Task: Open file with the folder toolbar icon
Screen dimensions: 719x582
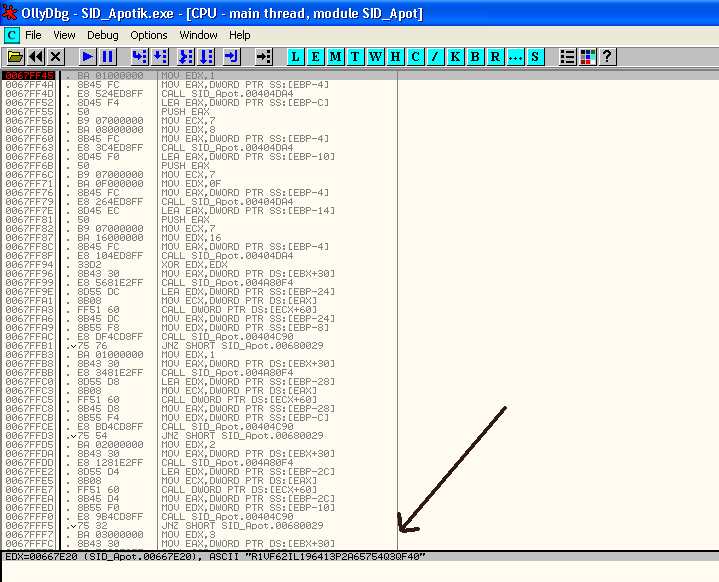Action: coord(15,57)
